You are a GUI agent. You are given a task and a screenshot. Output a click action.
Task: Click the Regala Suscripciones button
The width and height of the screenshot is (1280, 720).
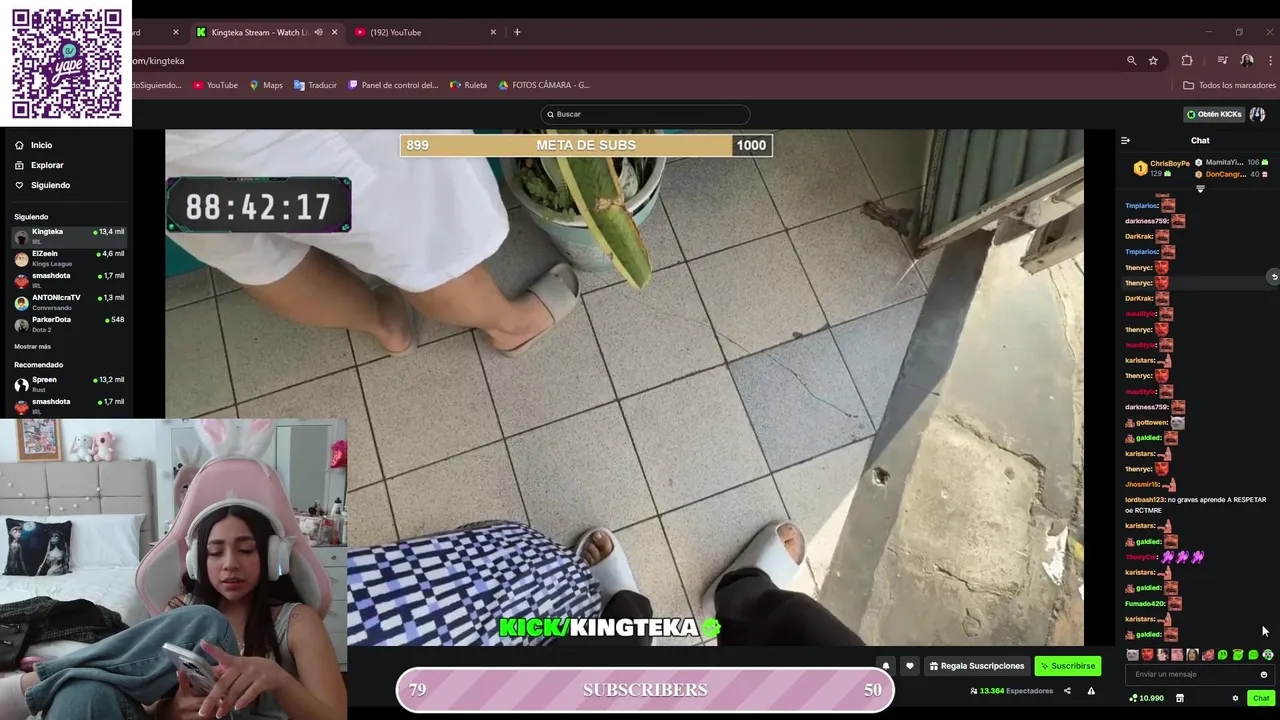pyautogui.click(x=977, y=666)
